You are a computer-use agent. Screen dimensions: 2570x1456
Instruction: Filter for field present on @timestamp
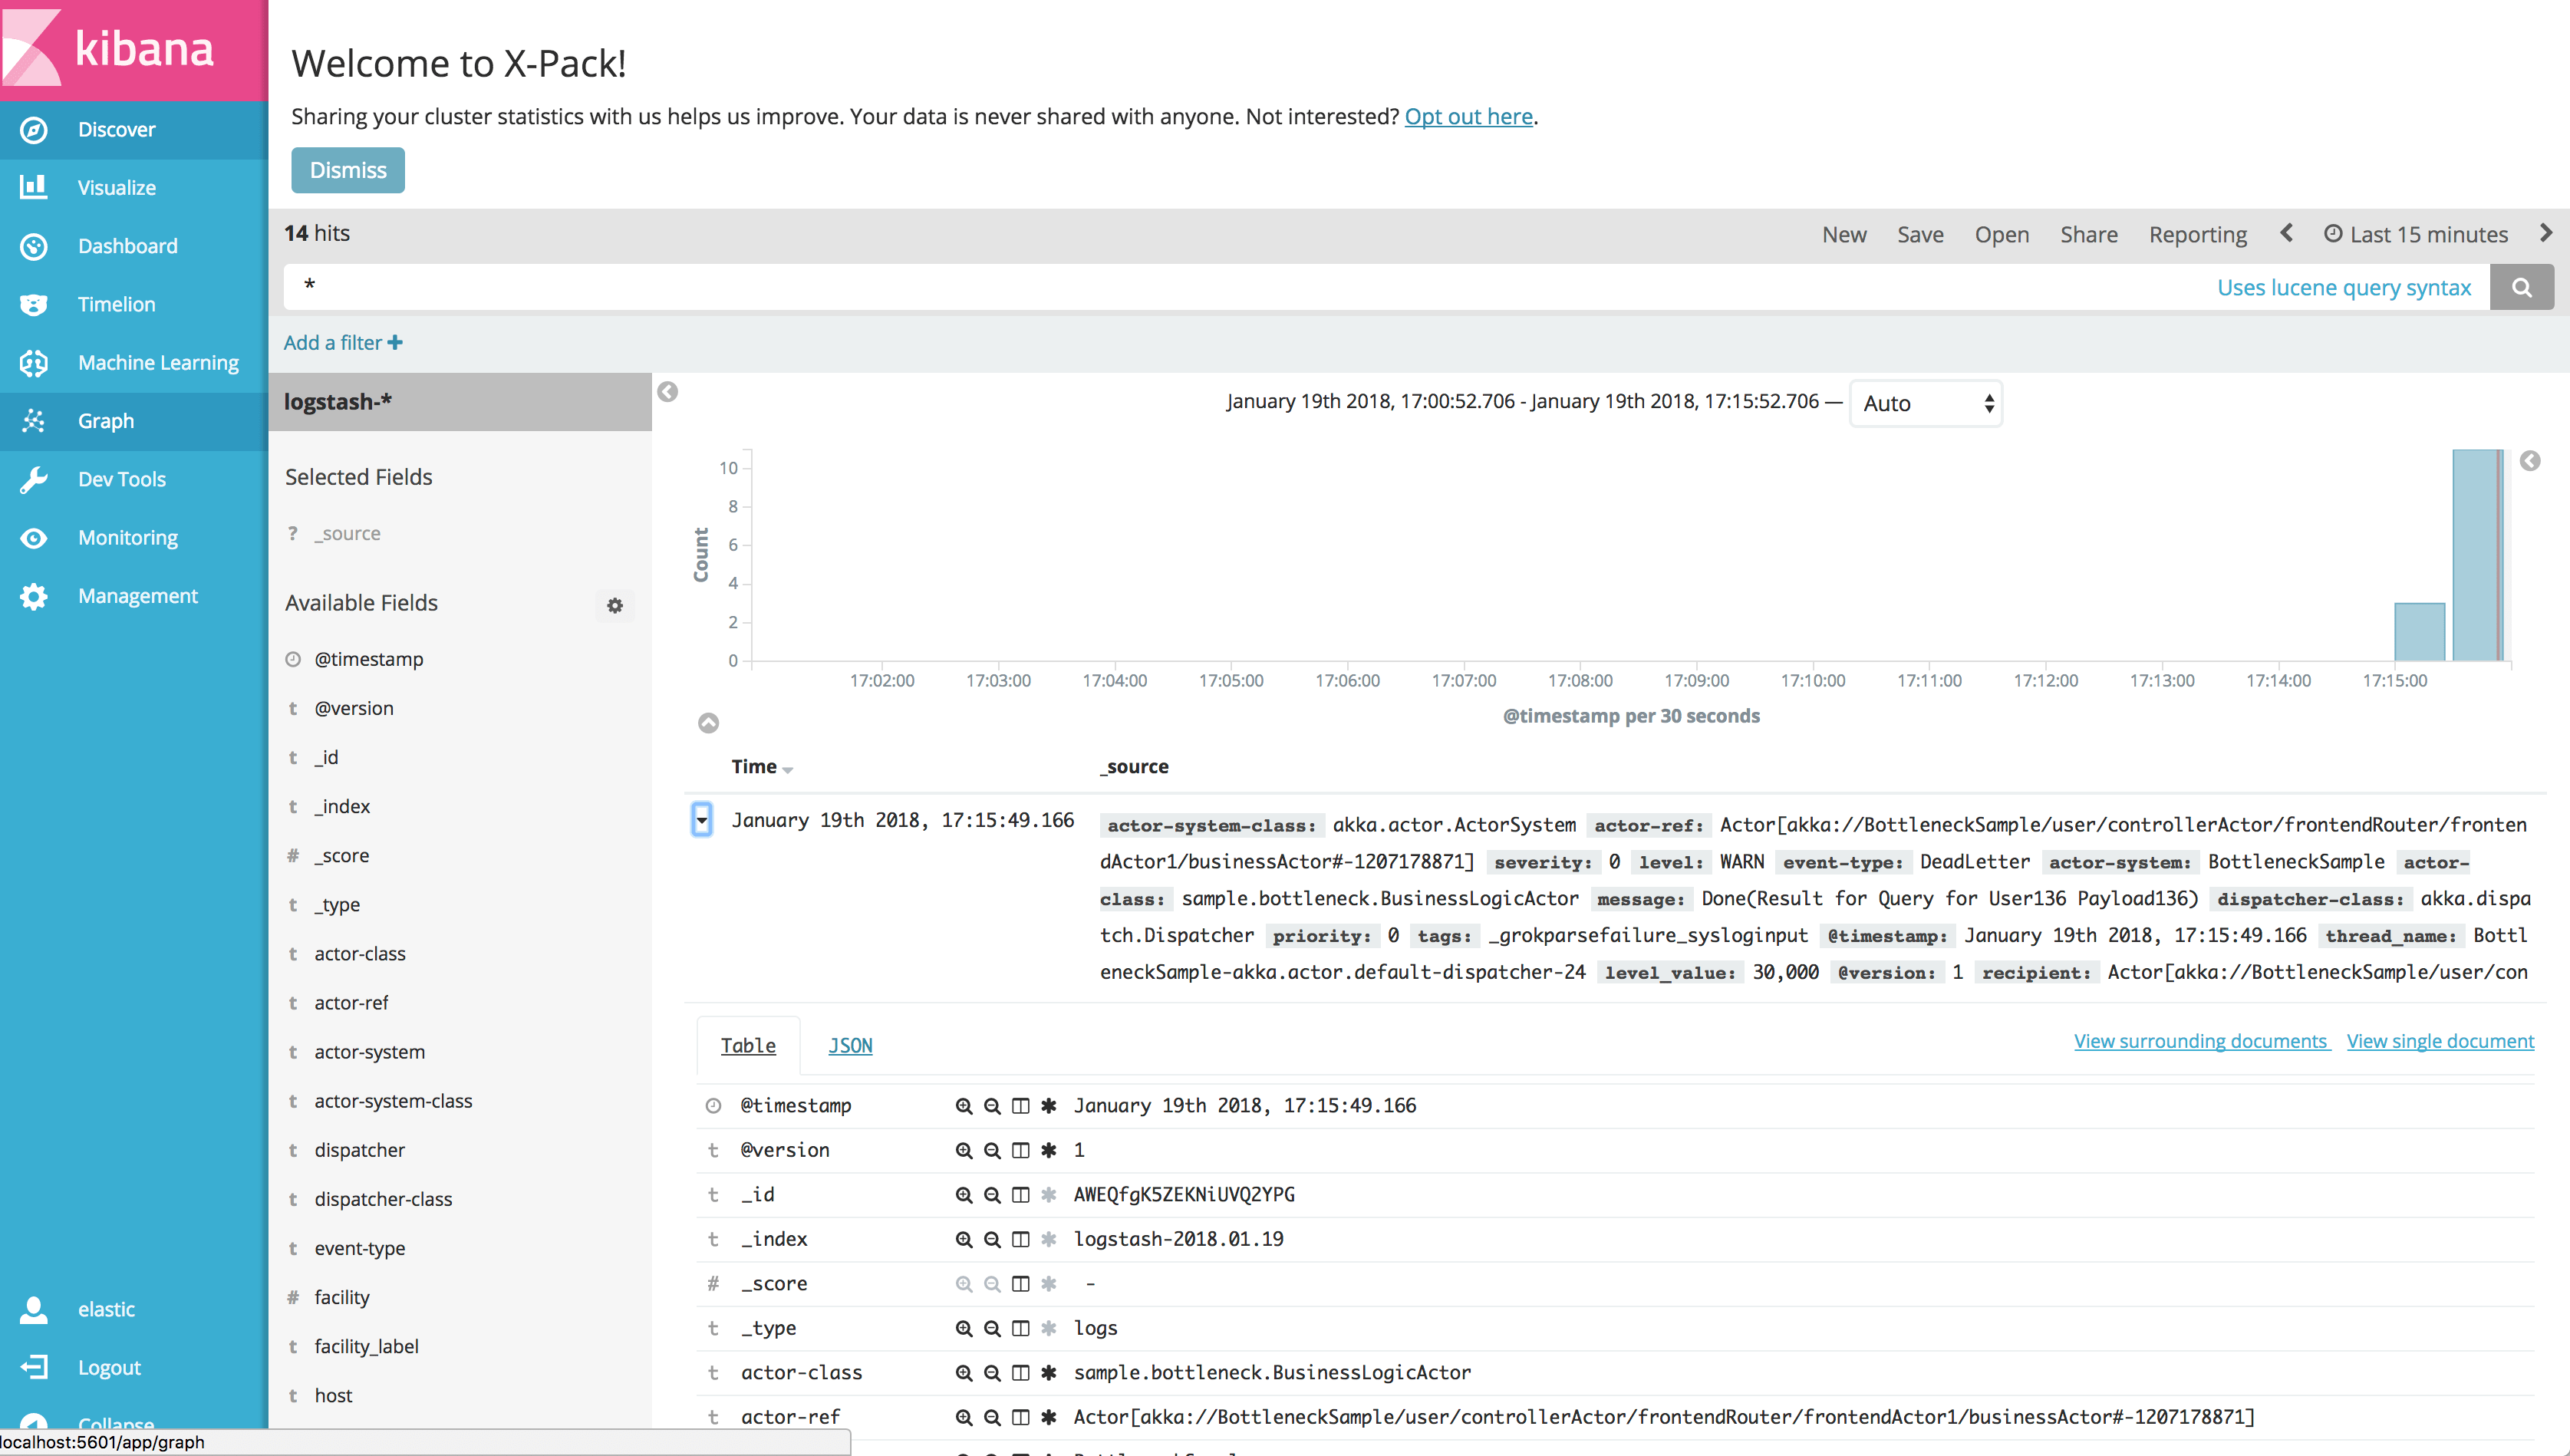tap(1048, 1106)
